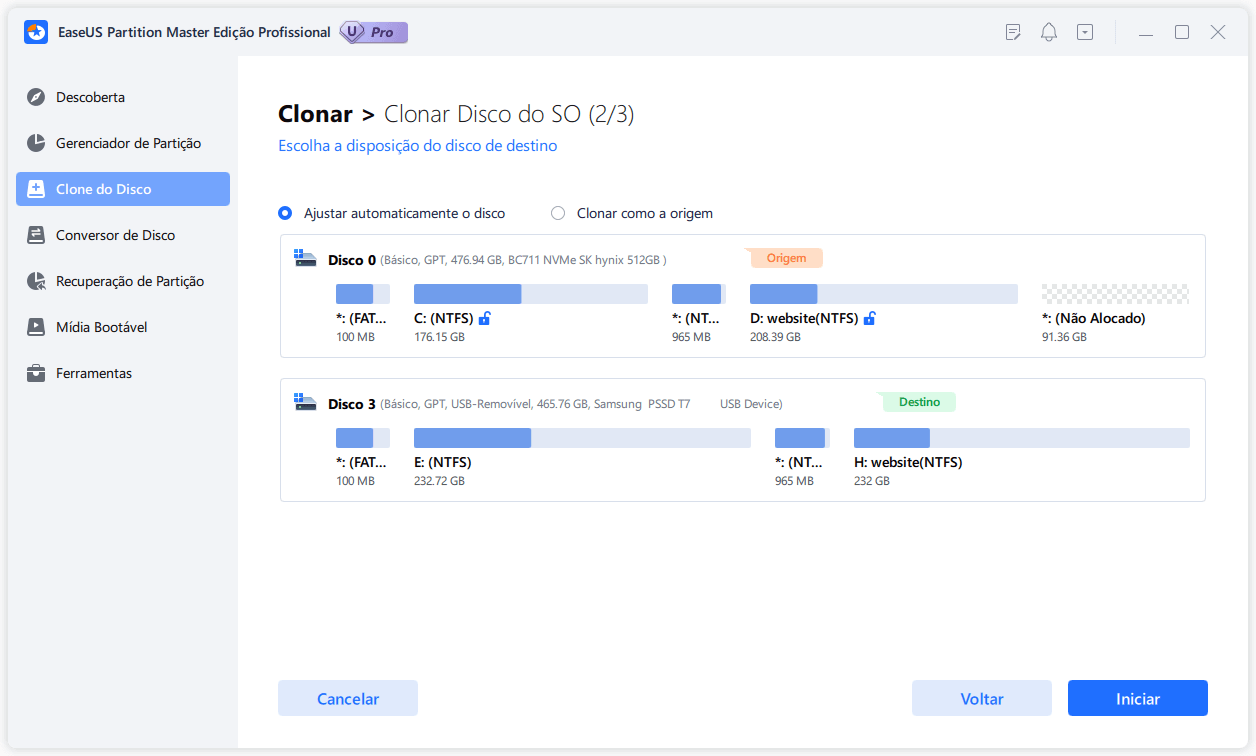Go to Descoberta section
This screenshot has height=756, width=1256.
pyautogui.click(x=123, y=97)
